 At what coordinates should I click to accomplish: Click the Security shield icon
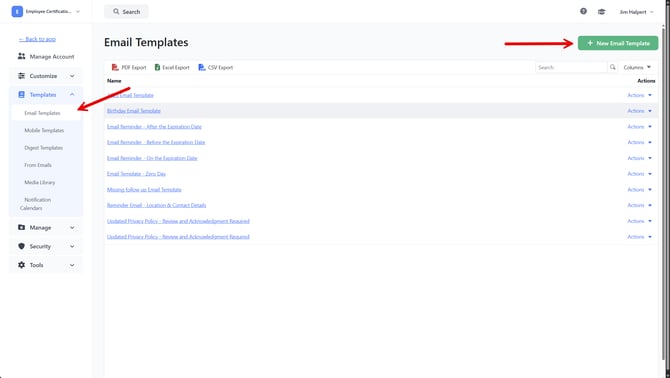click(x=21, y=246)
